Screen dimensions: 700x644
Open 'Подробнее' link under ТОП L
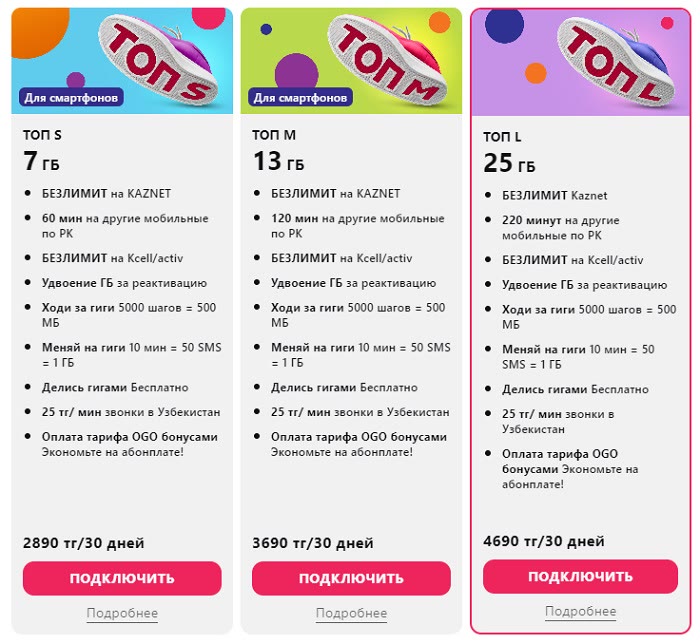(580, 611)
